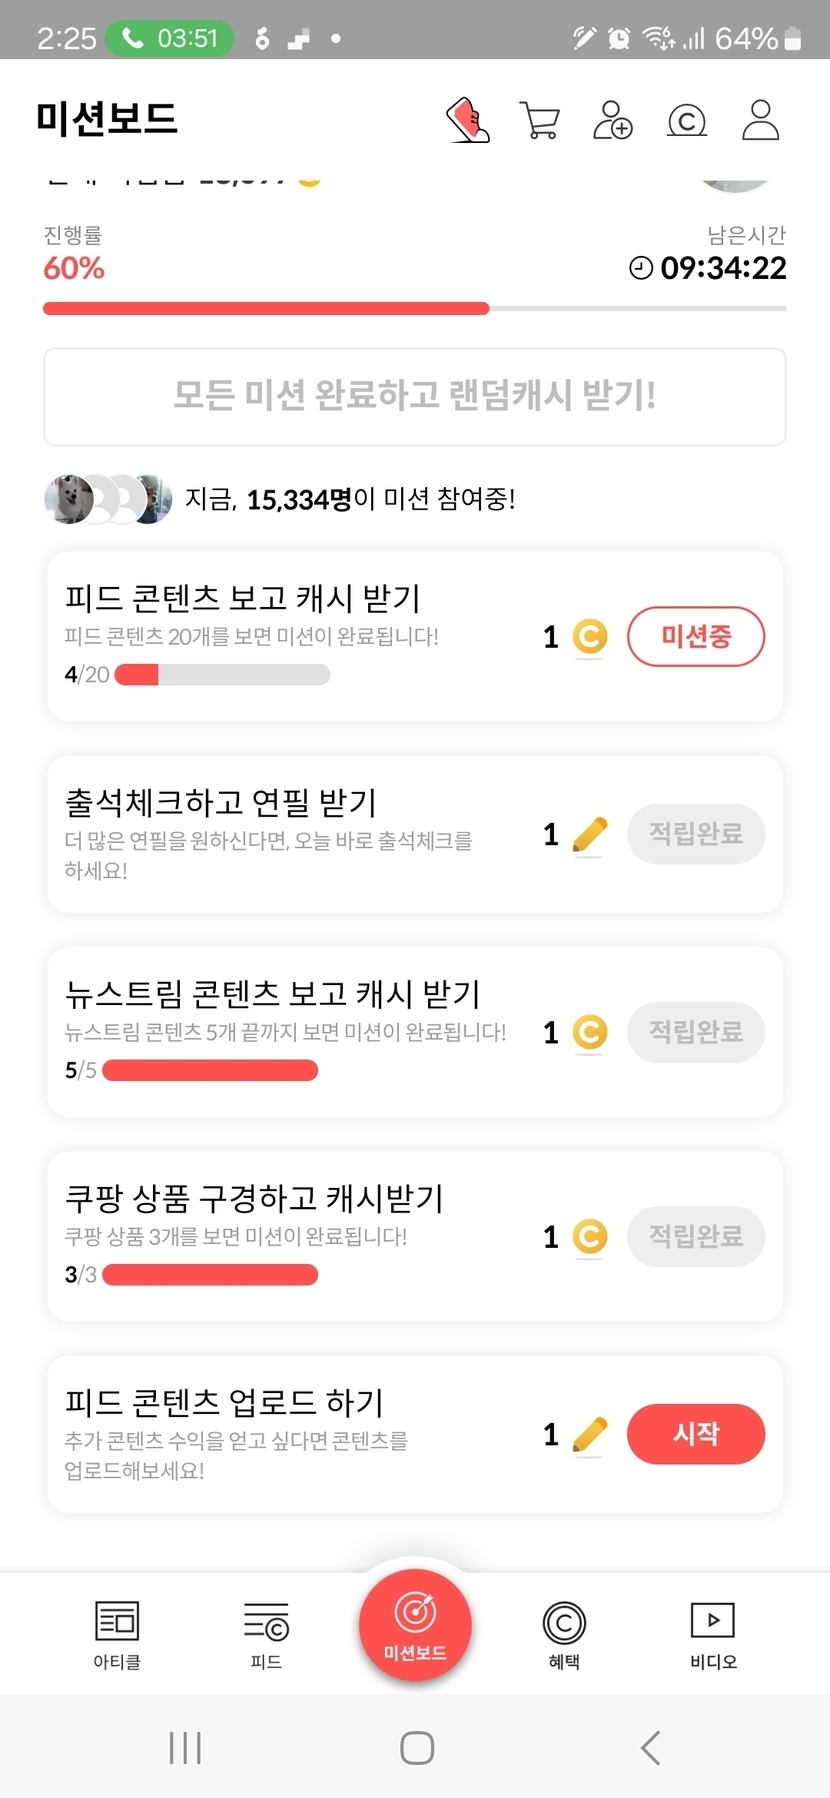Tap 적립완료 on 뉴스트림 mission
Image resolution: width=830 pixels, height=1798 pixels.
[696, 1032]
